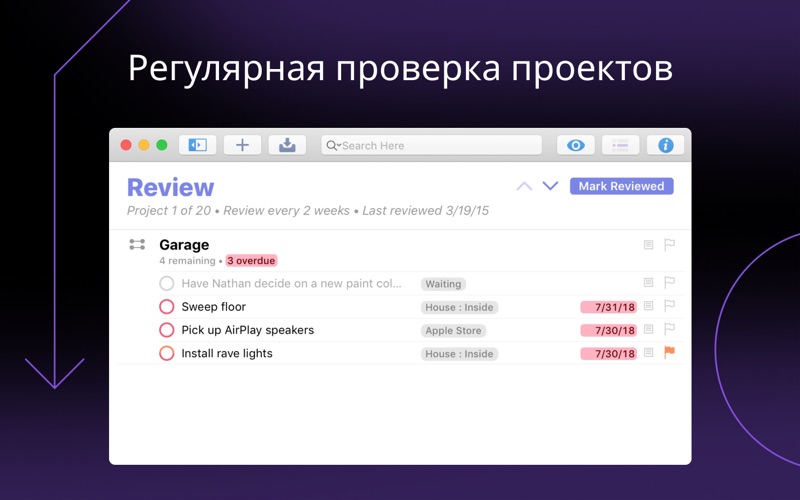This screenshot has width=800, height=500.
Task: Select Pick up AirPlay speakers title
Action: (248, 330)
